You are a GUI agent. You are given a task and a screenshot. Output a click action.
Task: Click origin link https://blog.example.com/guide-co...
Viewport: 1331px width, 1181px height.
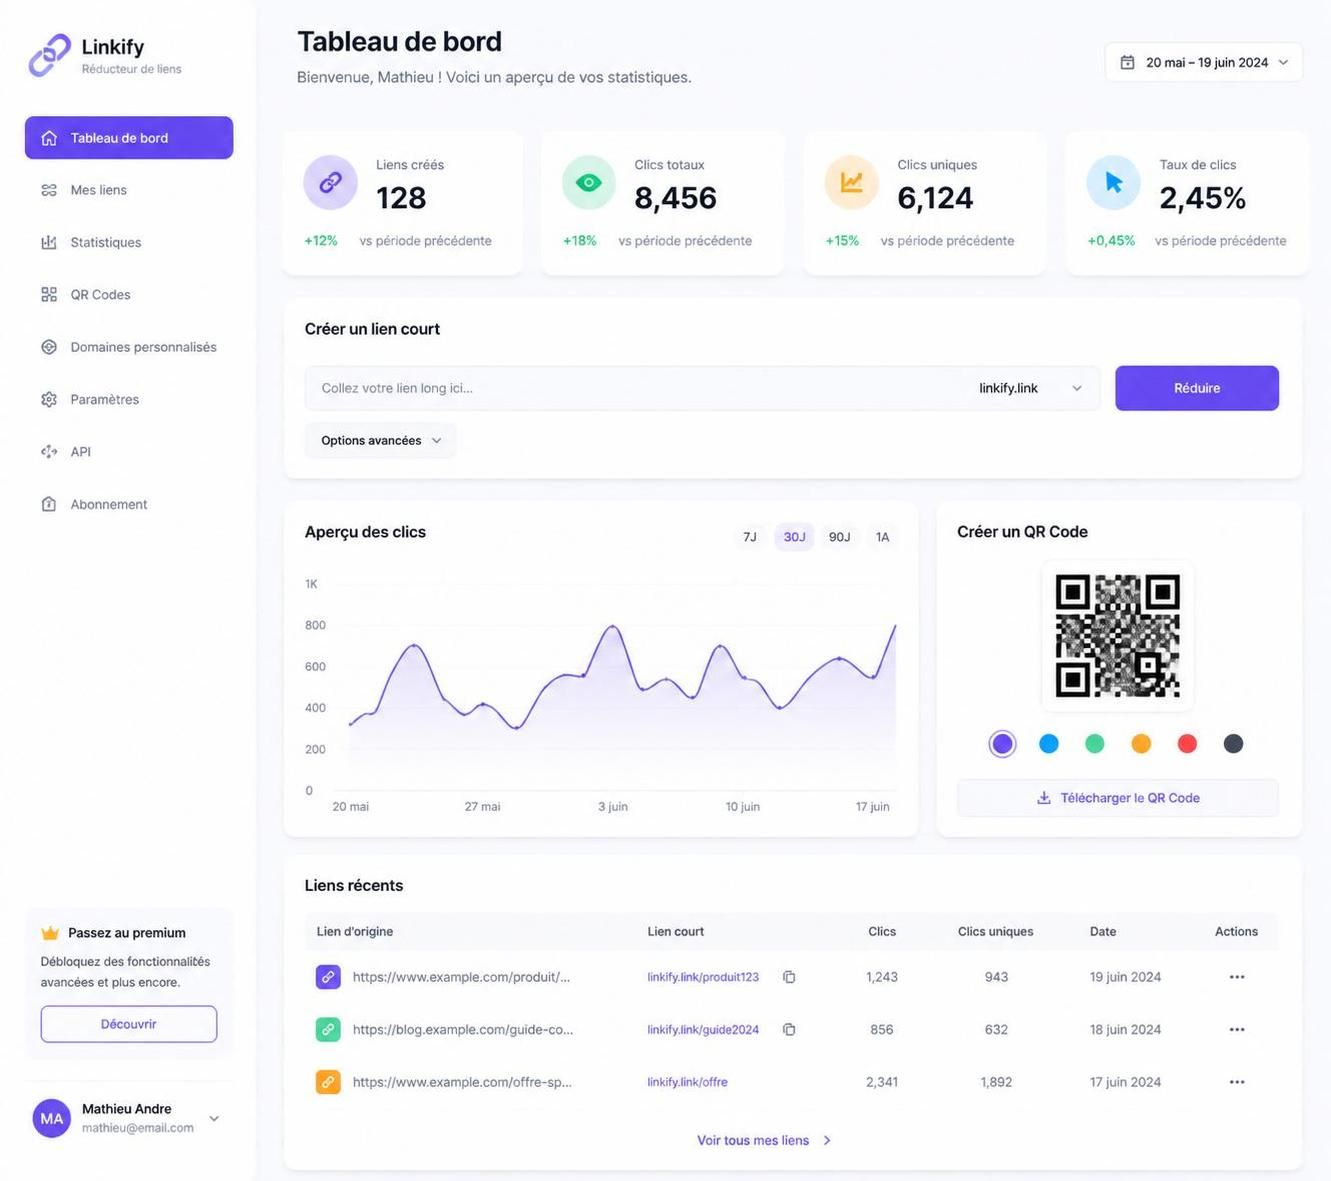463,1029
